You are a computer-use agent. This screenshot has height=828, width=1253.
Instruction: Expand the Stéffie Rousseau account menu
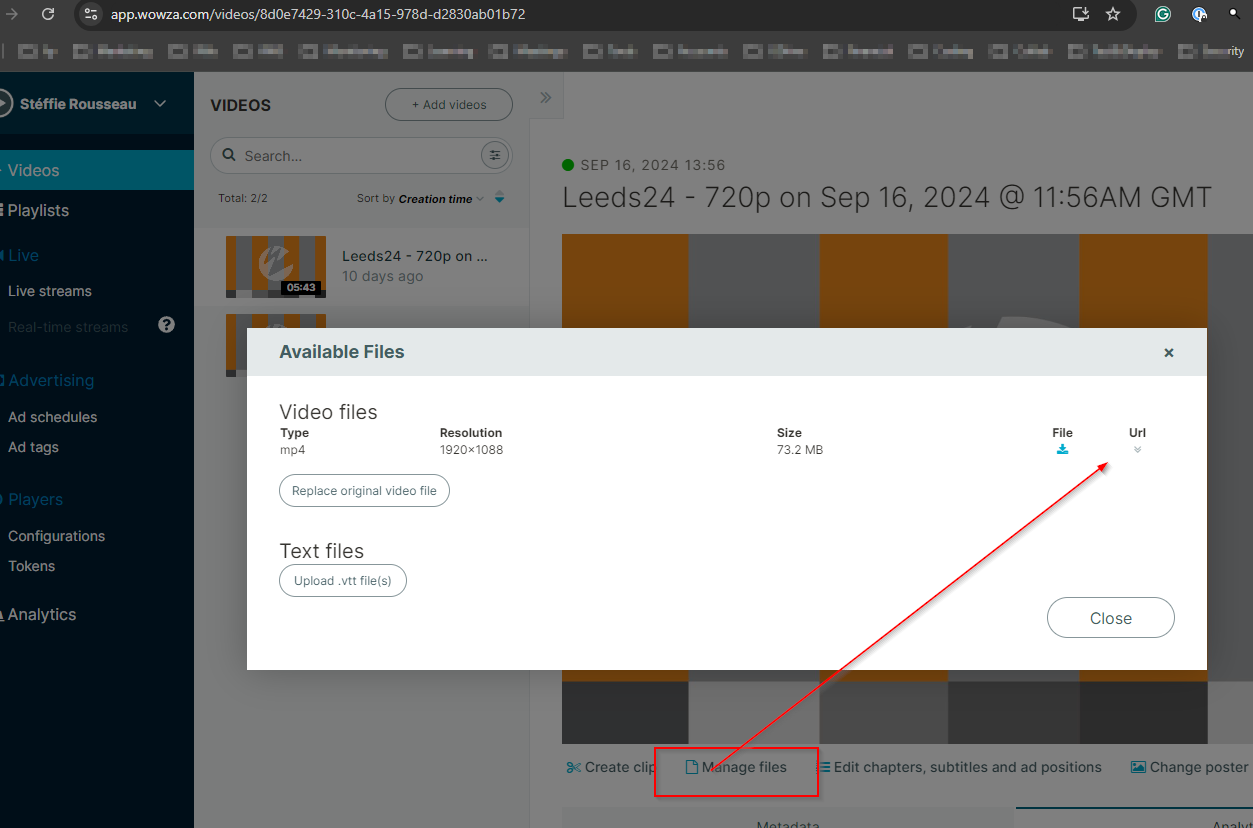[x=158, y=103]
